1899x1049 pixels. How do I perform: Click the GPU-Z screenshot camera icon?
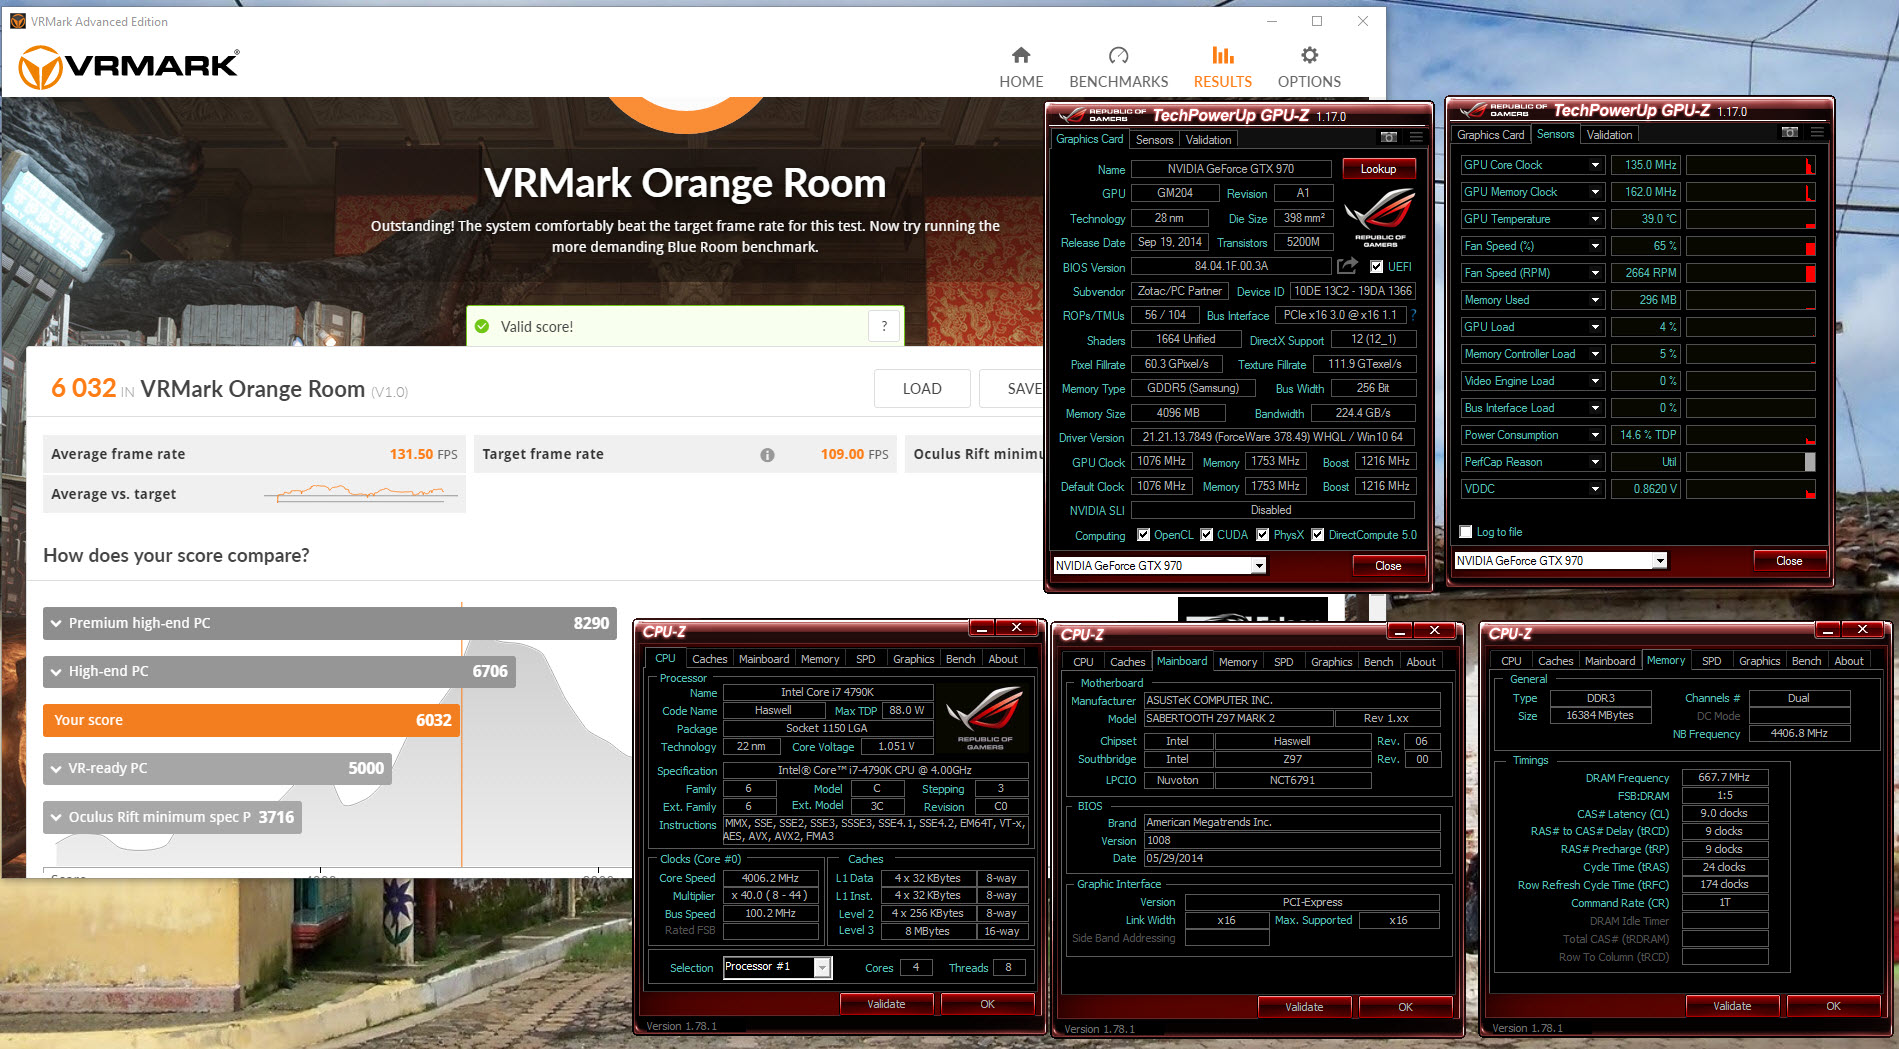[x=1388, y=138]
